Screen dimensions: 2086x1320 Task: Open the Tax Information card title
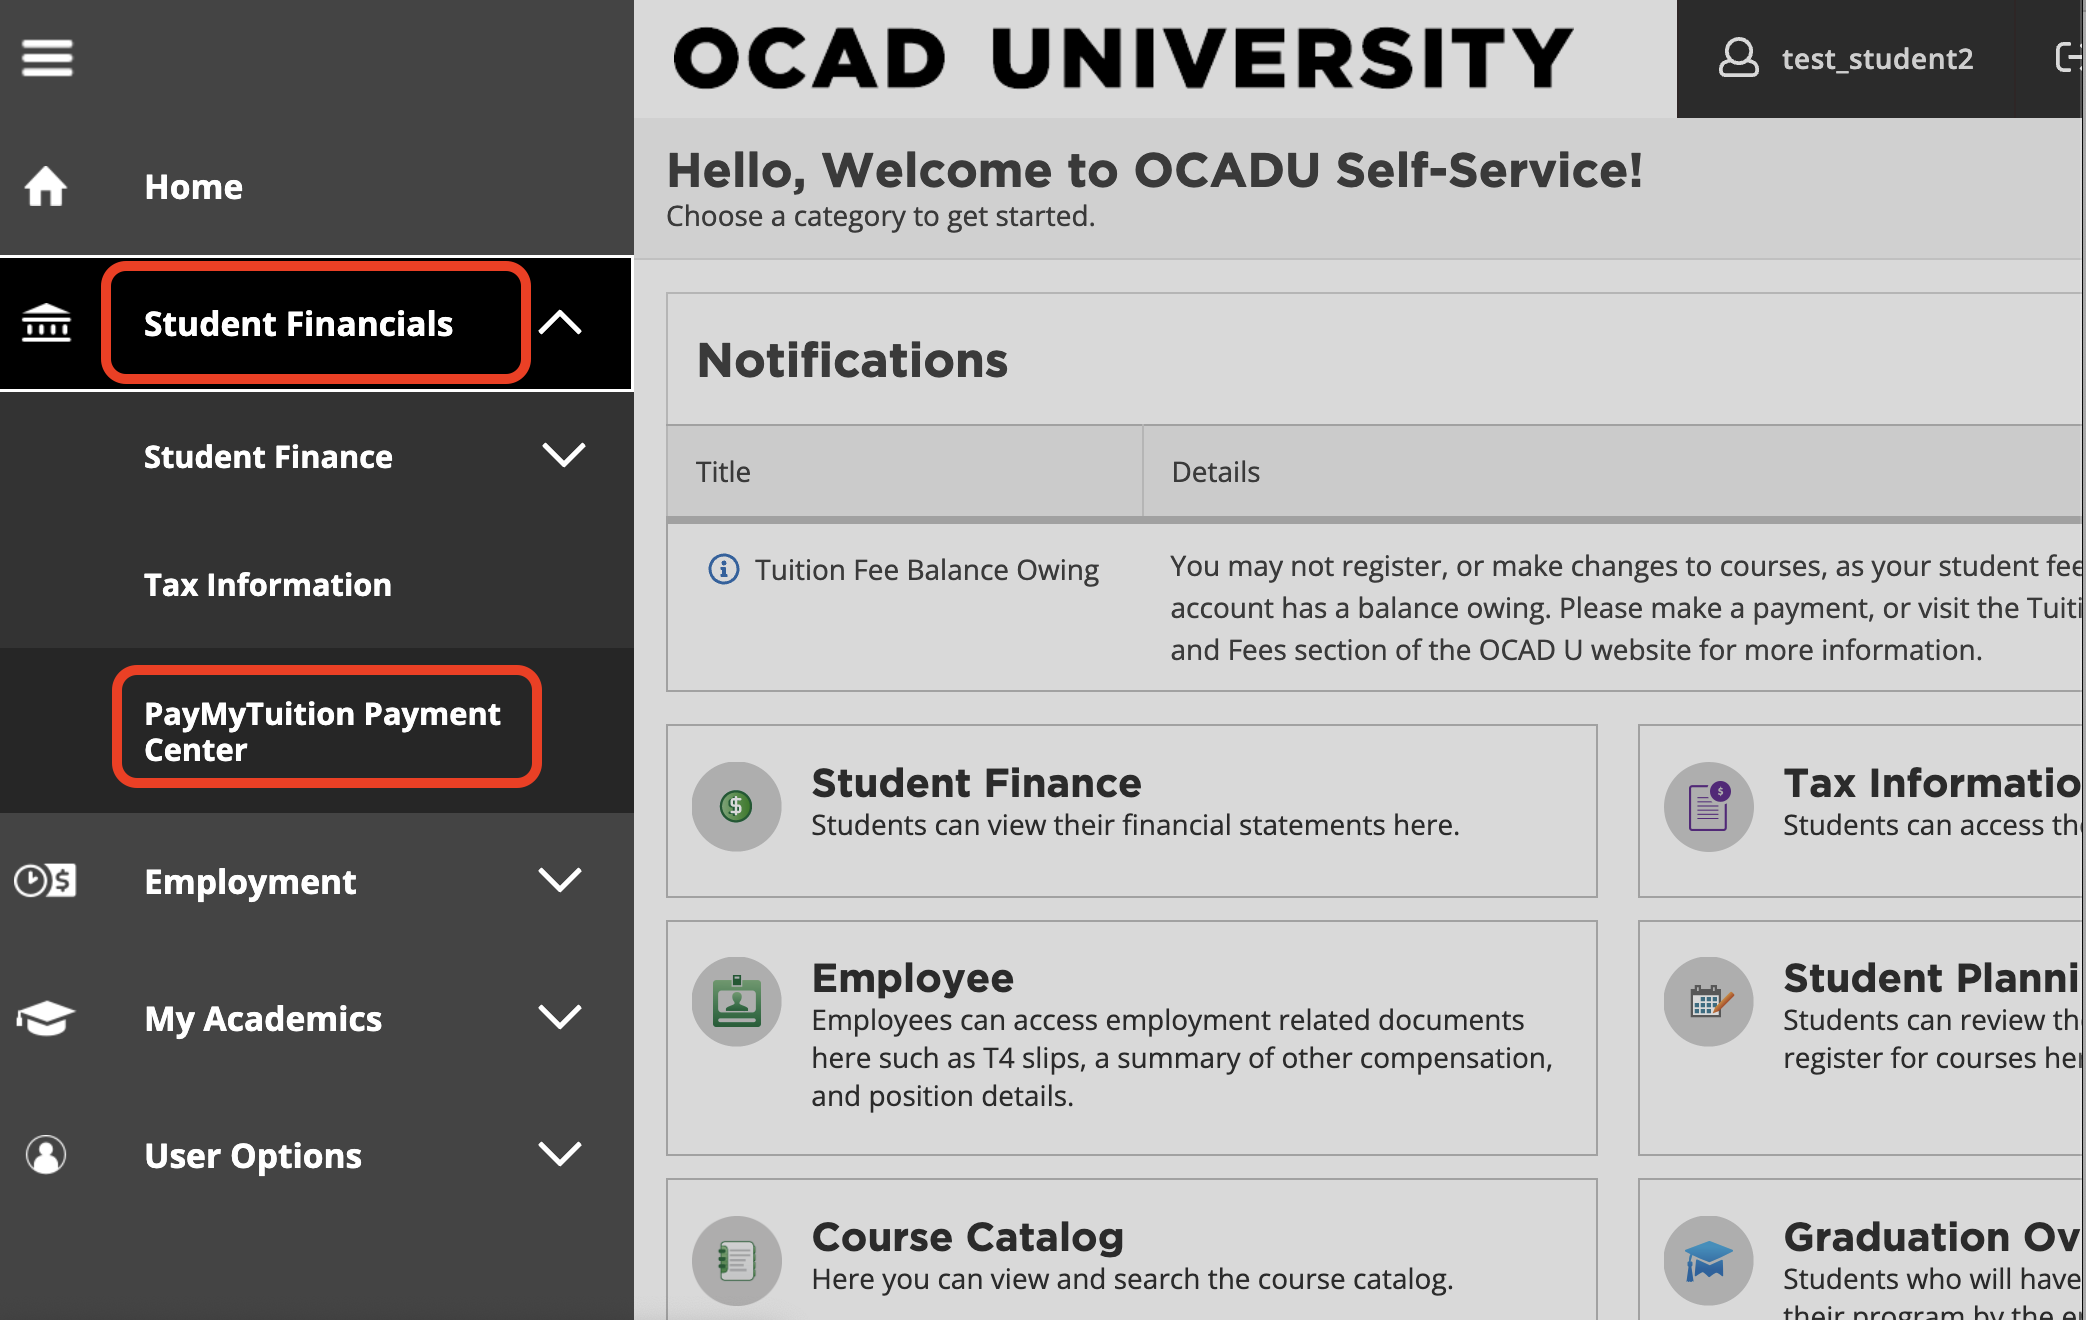[x=1933, y=783]
